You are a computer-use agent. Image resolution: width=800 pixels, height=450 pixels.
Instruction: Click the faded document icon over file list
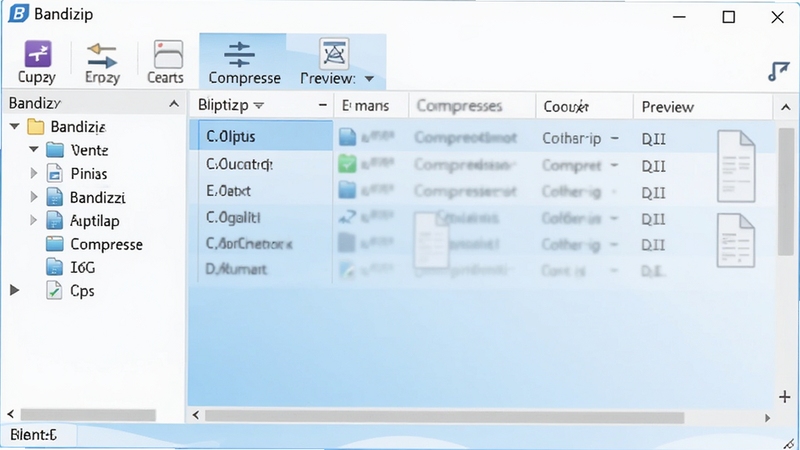432,239
